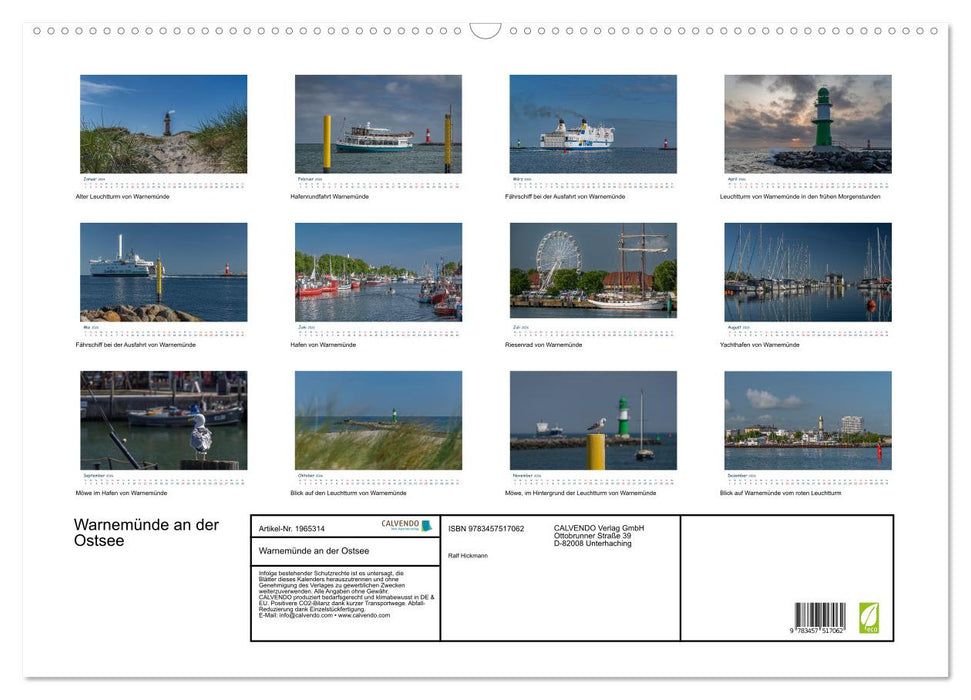Image resolution: width=971 pixels, height=700 pixels.
Task: Open the February Hafenrundfahrt boat image
Action: (378, 122)
